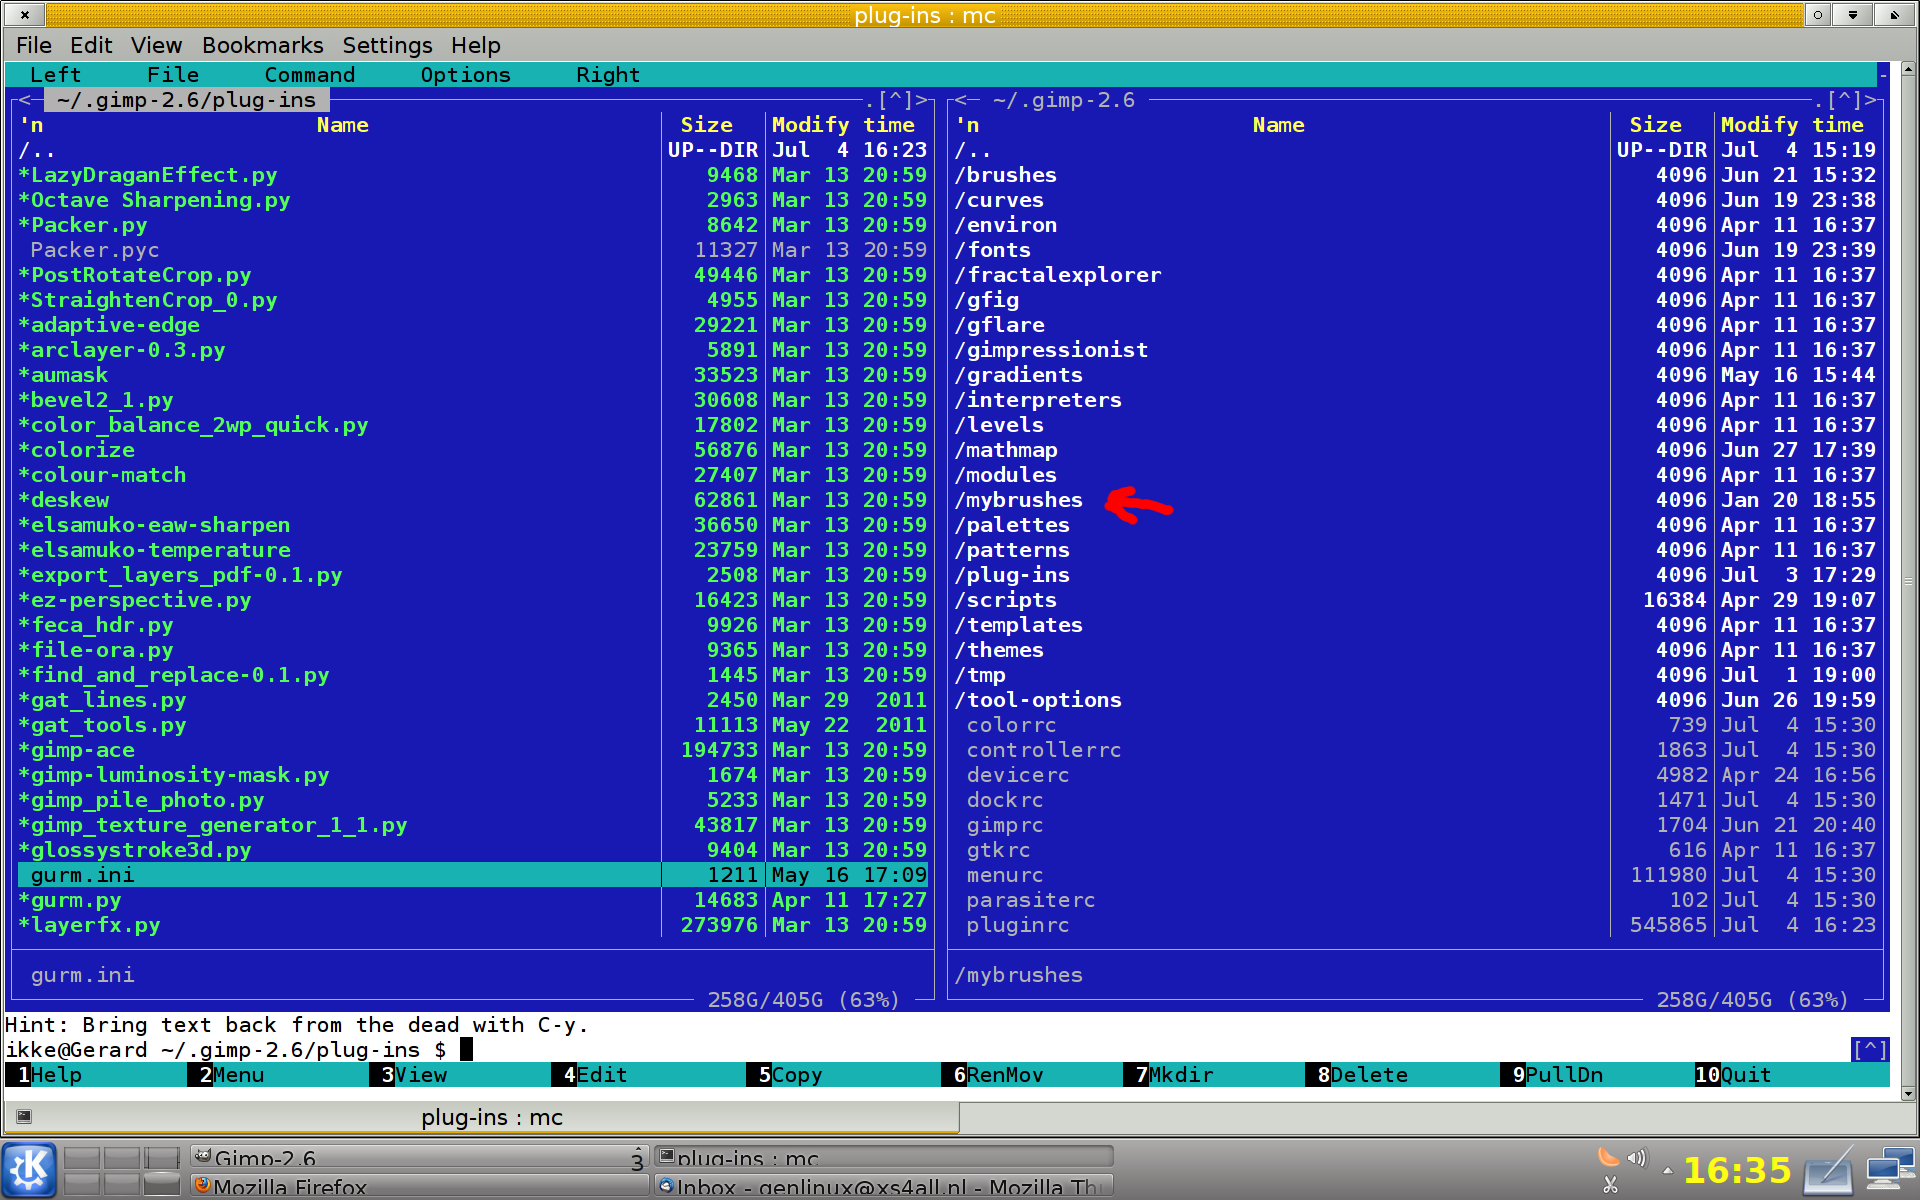
Task: Open left panel directory history [^]
Action: pyautogui.click(x=895, y=100)
